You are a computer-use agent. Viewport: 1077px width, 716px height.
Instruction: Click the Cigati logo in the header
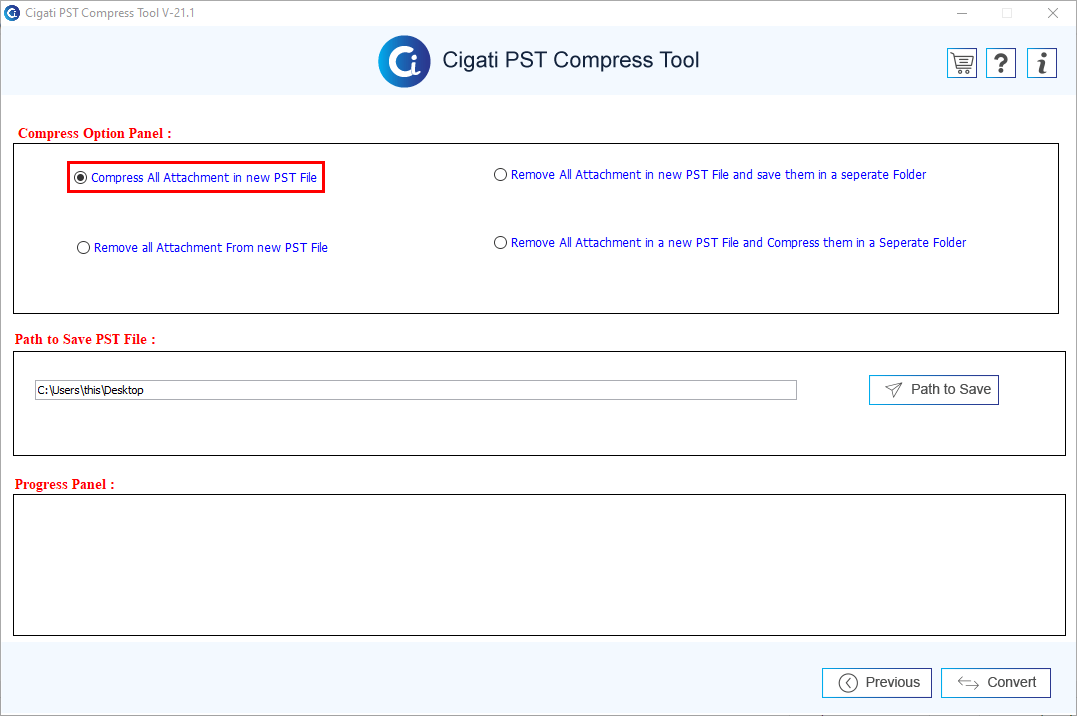click(x=405, y=61)
